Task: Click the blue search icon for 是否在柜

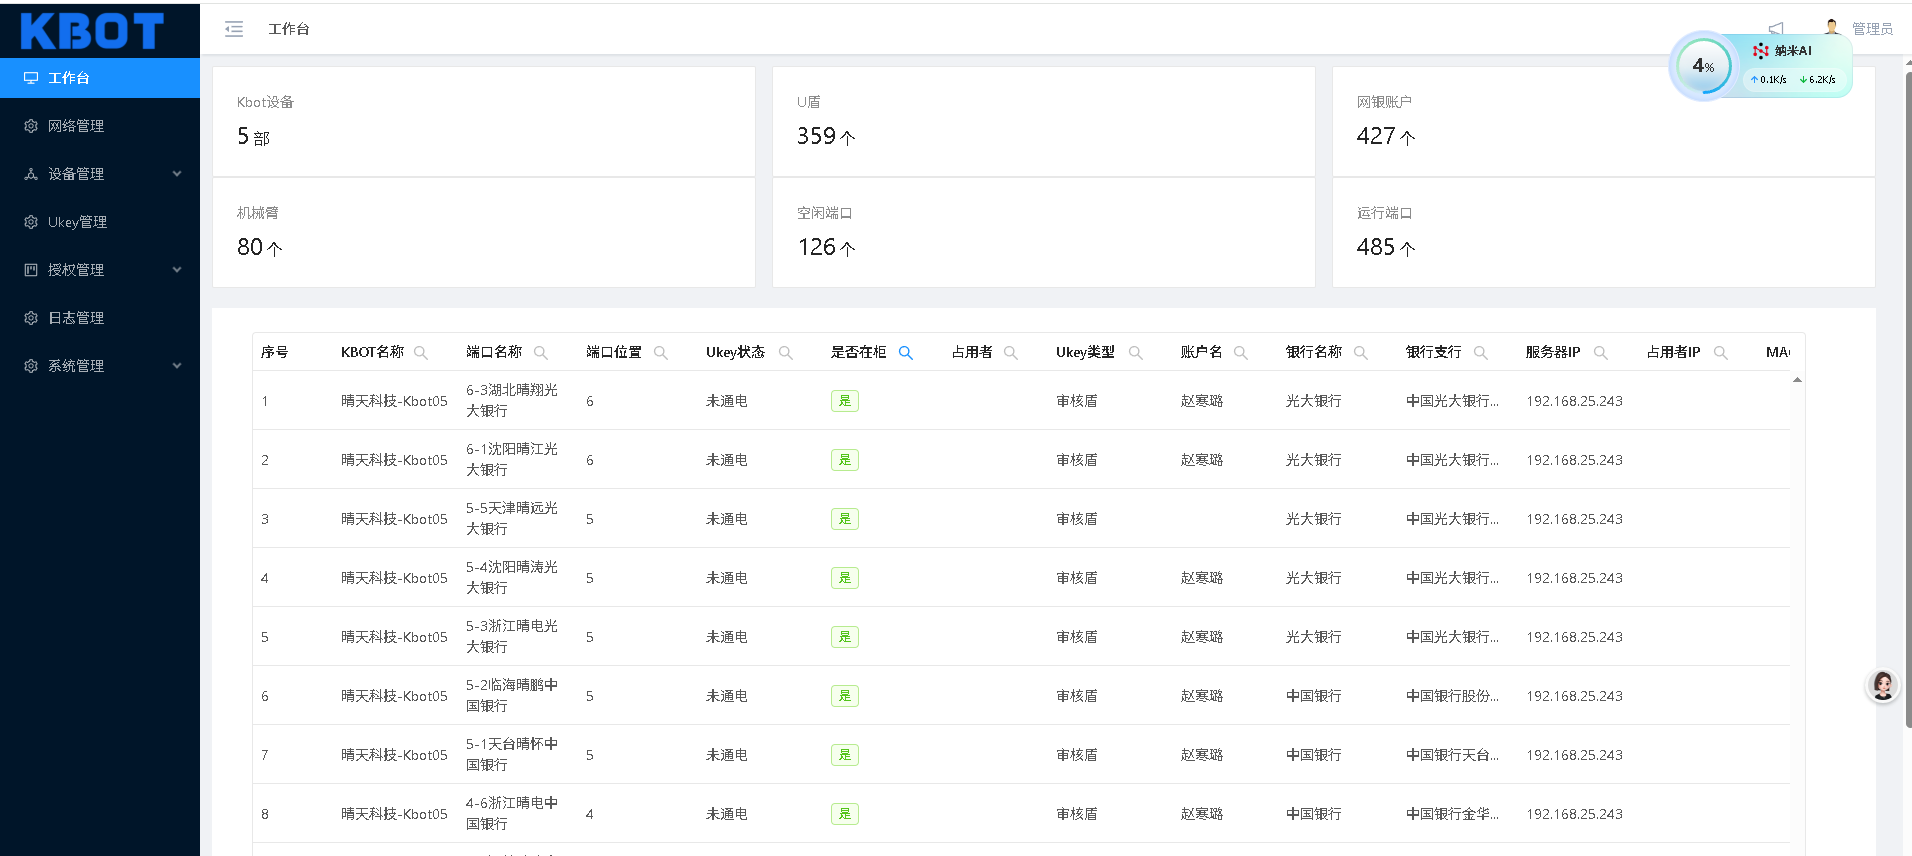Action: (x=906, y=353)
